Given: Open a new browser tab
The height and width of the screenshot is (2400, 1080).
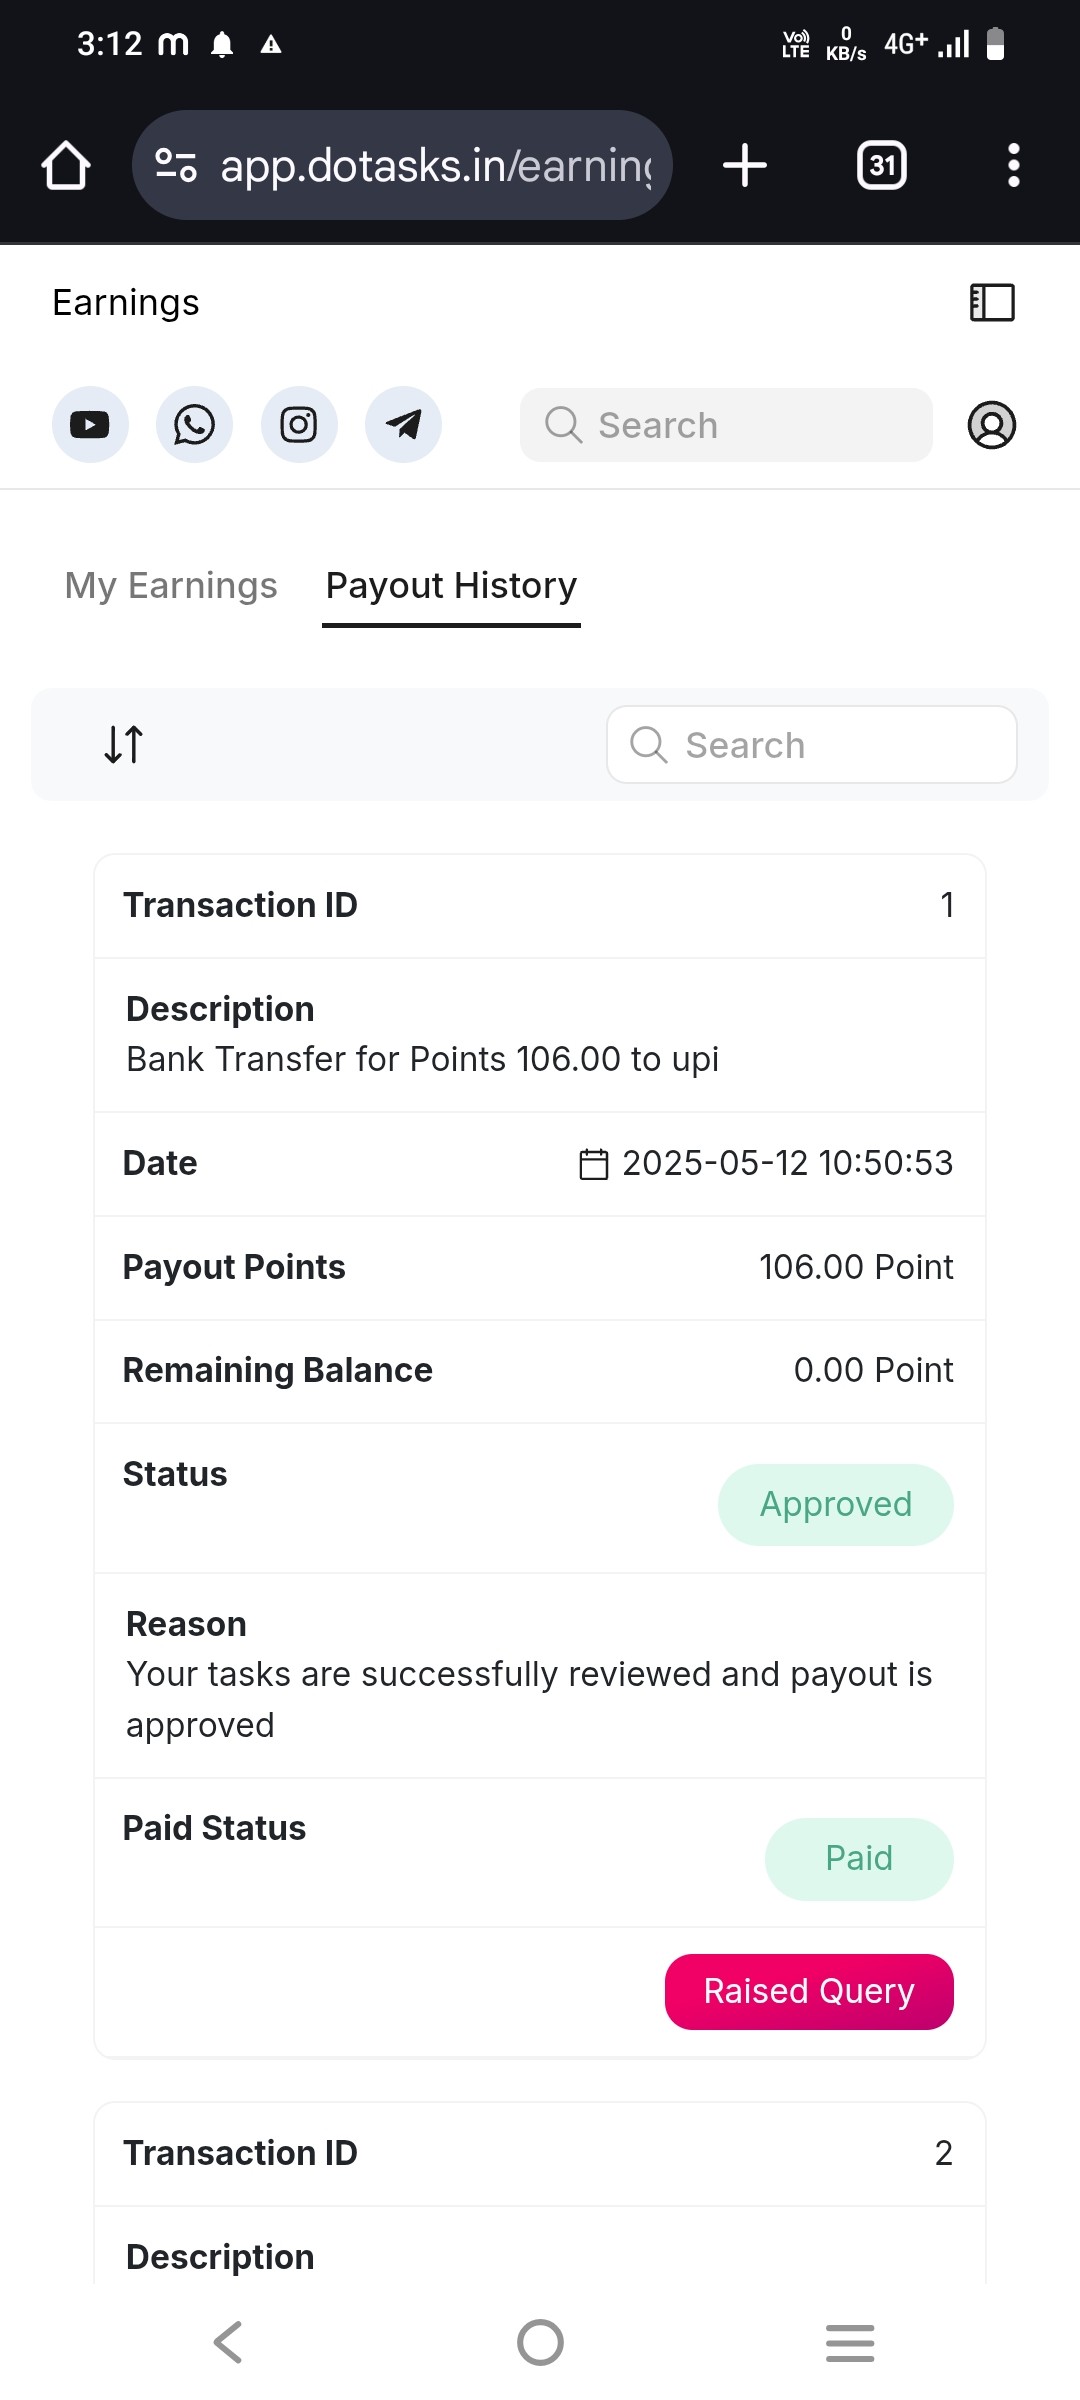Looking at the screenshot, I should point(745,165).
